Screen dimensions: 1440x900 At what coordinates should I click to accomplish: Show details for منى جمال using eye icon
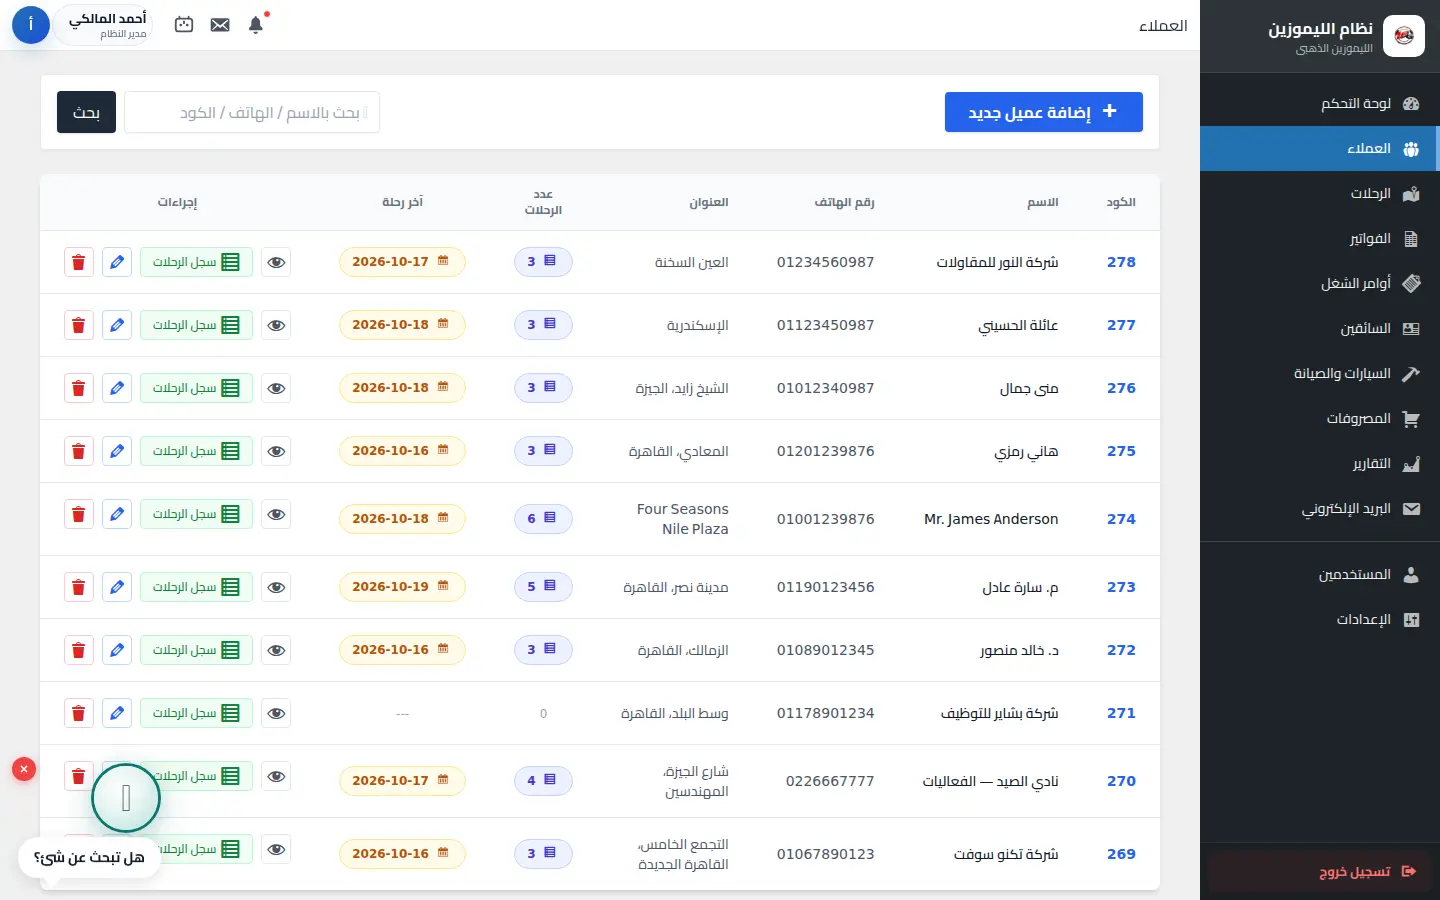(276, 388)
